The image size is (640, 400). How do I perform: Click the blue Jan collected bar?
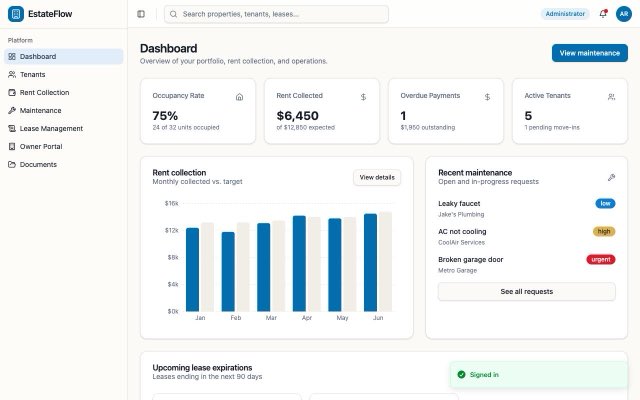tap(192, 270)
